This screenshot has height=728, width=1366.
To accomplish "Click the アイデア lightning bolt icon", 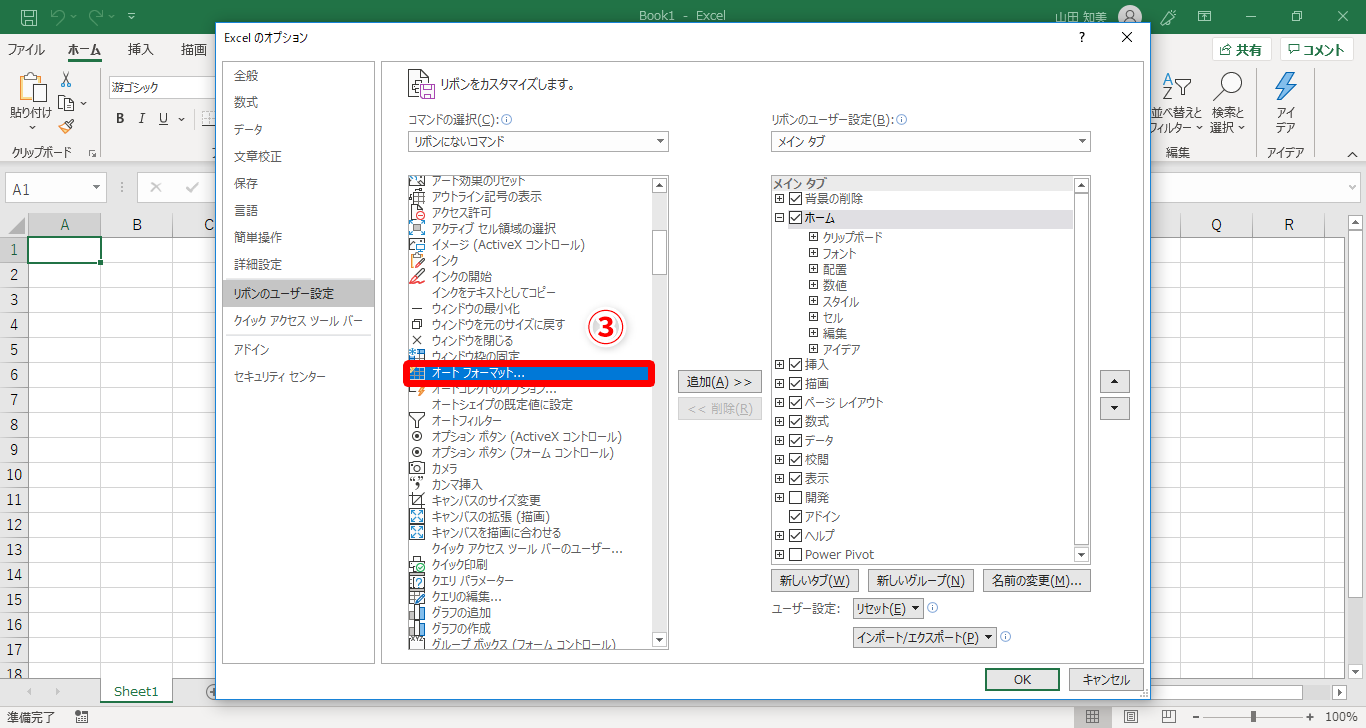I will tap(1286, 87).
